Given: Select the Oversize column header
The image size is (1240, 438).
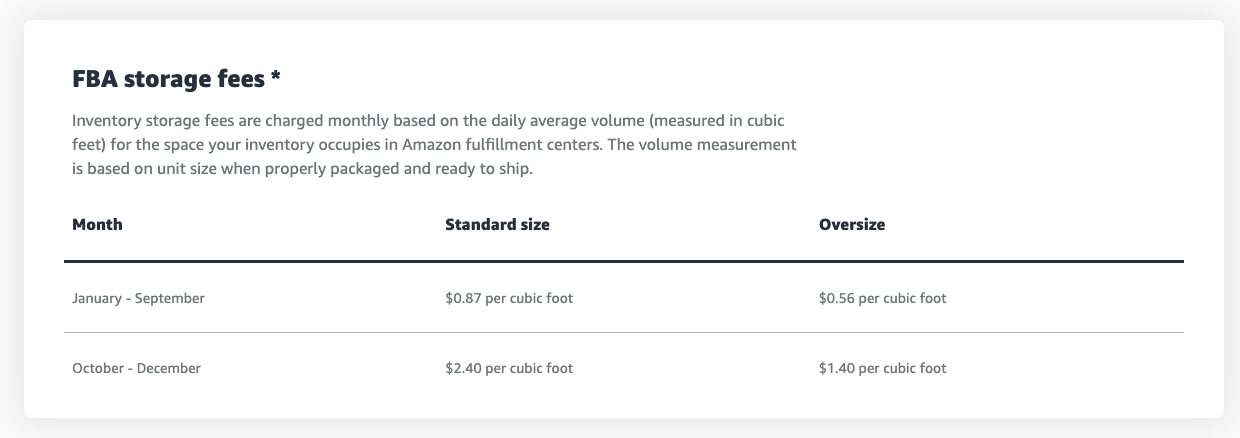Looking at the screenshot, I should [852, 225].
